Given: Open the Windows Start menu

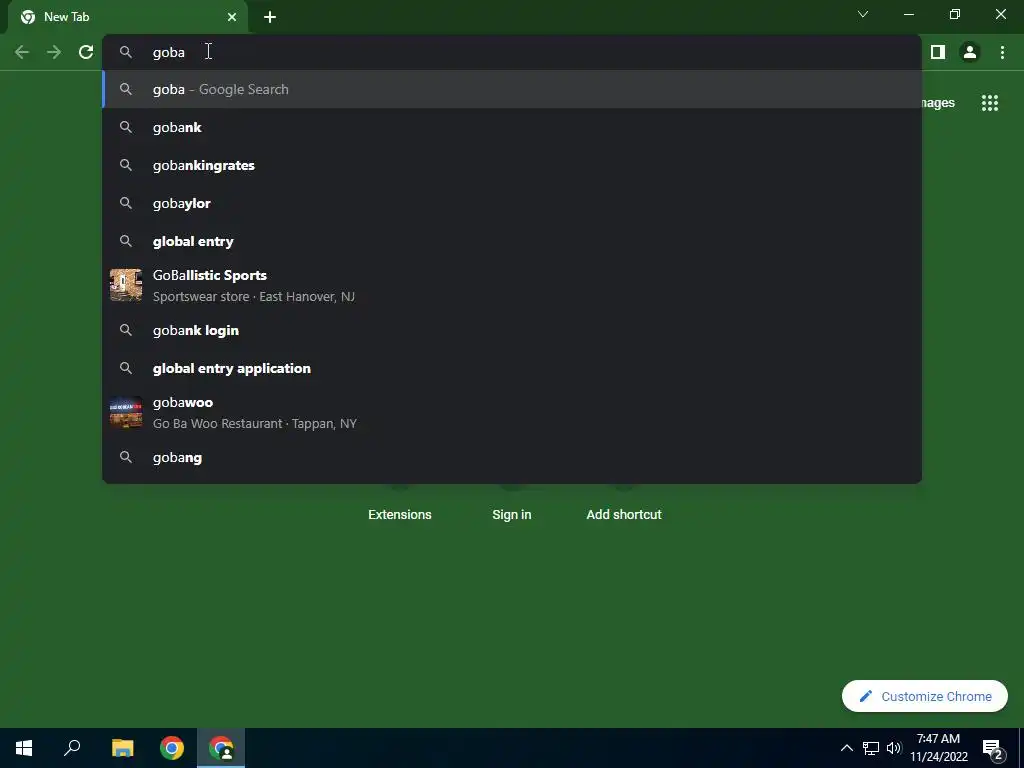Looking at the screenshot, I should (24, 748).
